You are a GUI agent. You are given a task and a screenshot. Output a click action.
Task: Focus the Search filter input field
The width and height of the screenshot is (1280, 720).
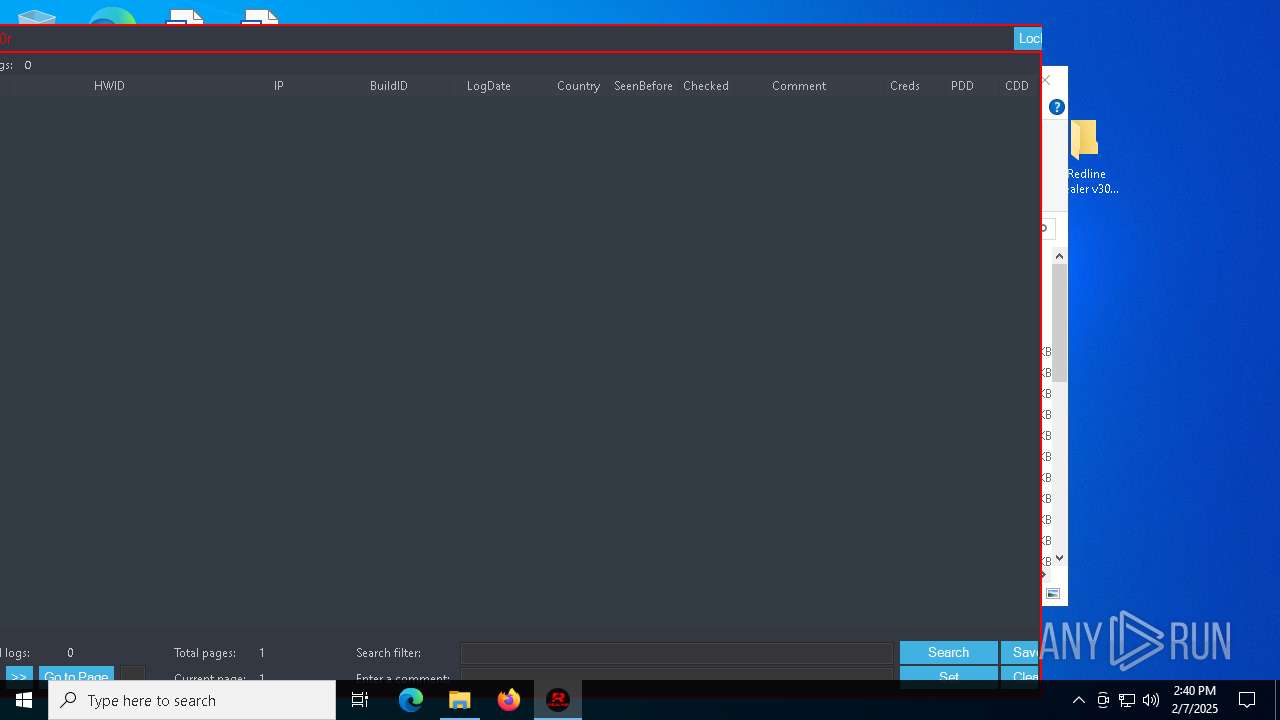coord(676,653)
